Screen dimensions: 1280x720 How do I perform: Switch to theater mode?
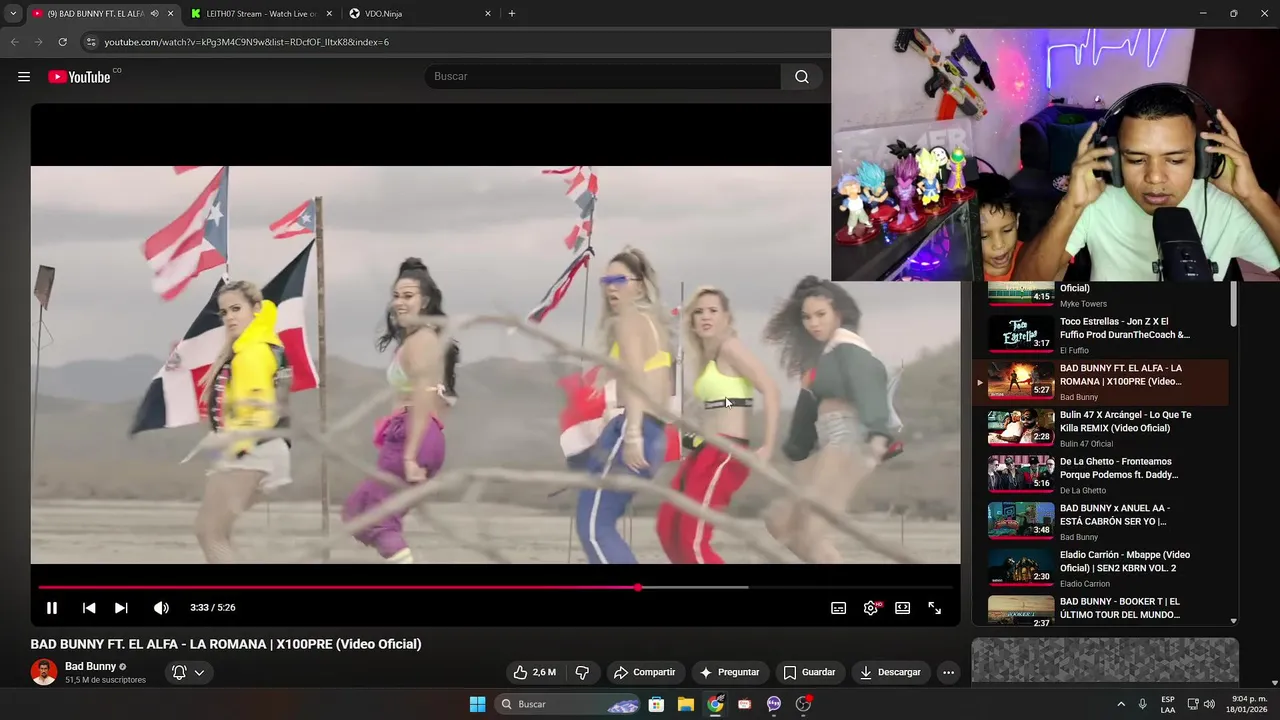pos(903,608)
